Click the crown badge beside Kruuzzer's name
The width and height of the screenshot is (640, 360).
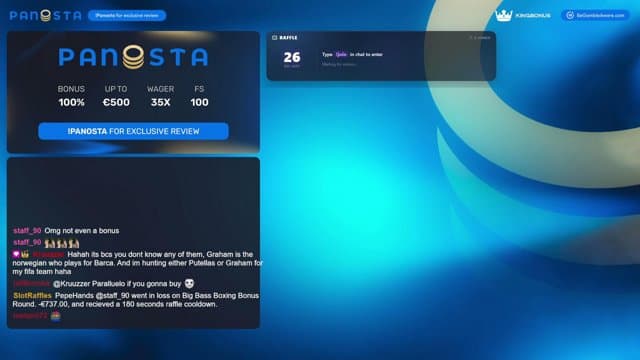point(25,254)
